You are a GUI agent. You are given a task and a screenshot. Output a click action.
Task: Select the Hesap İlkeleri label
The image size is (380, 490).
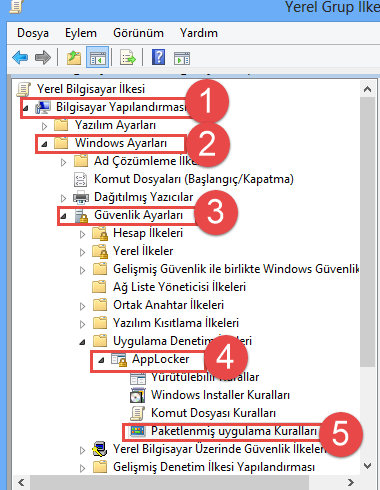pos(148,233)
